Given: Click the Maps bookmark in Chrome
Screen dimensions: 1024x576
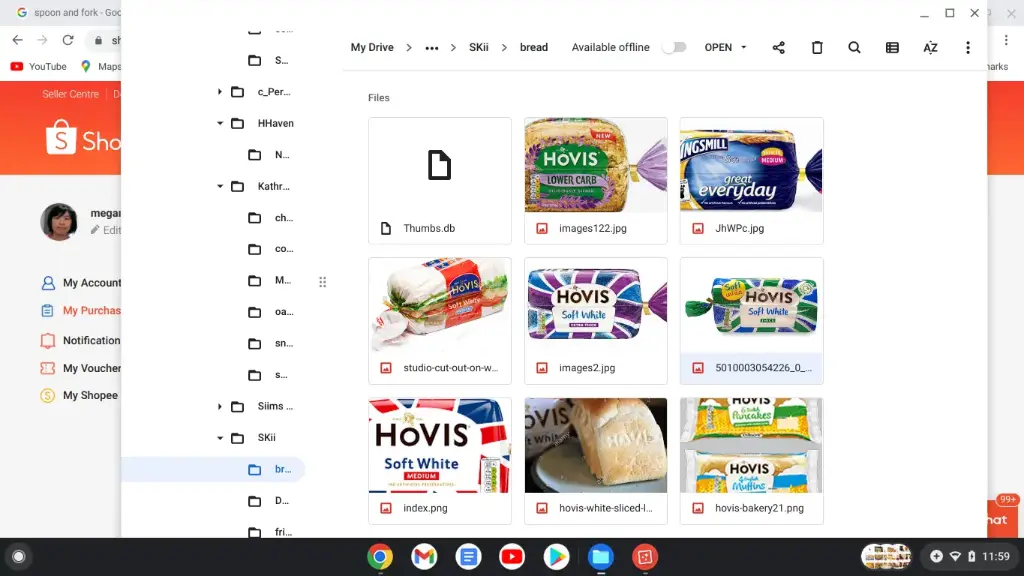Looking at the screenshot, I should tap(101, 67).
